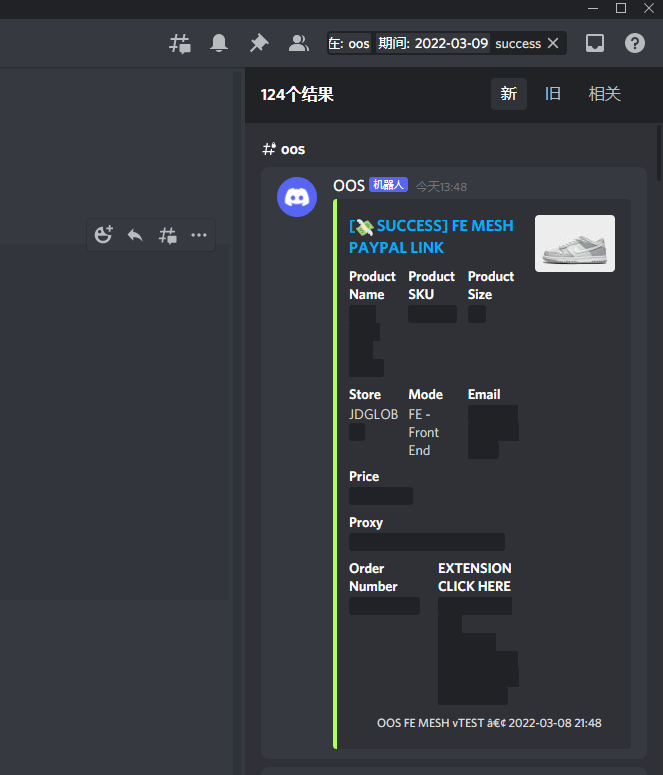Click the search filter 'oos' chip
663x775 pixels.
pyautogui.click(x=349, y=43)
